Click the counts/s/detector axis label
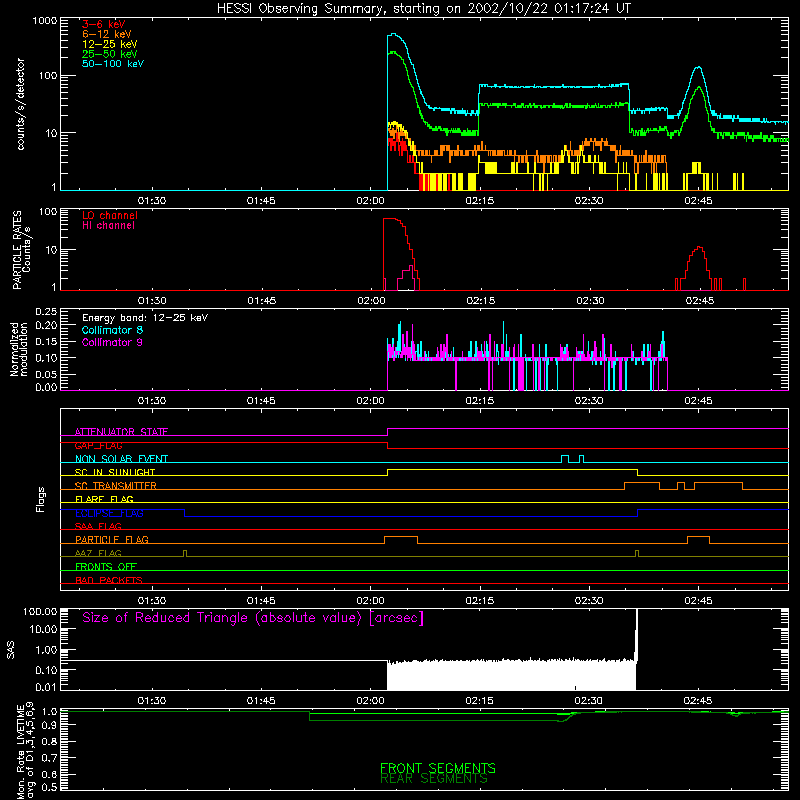Screen dimensions: 800x800 [20, 104]
